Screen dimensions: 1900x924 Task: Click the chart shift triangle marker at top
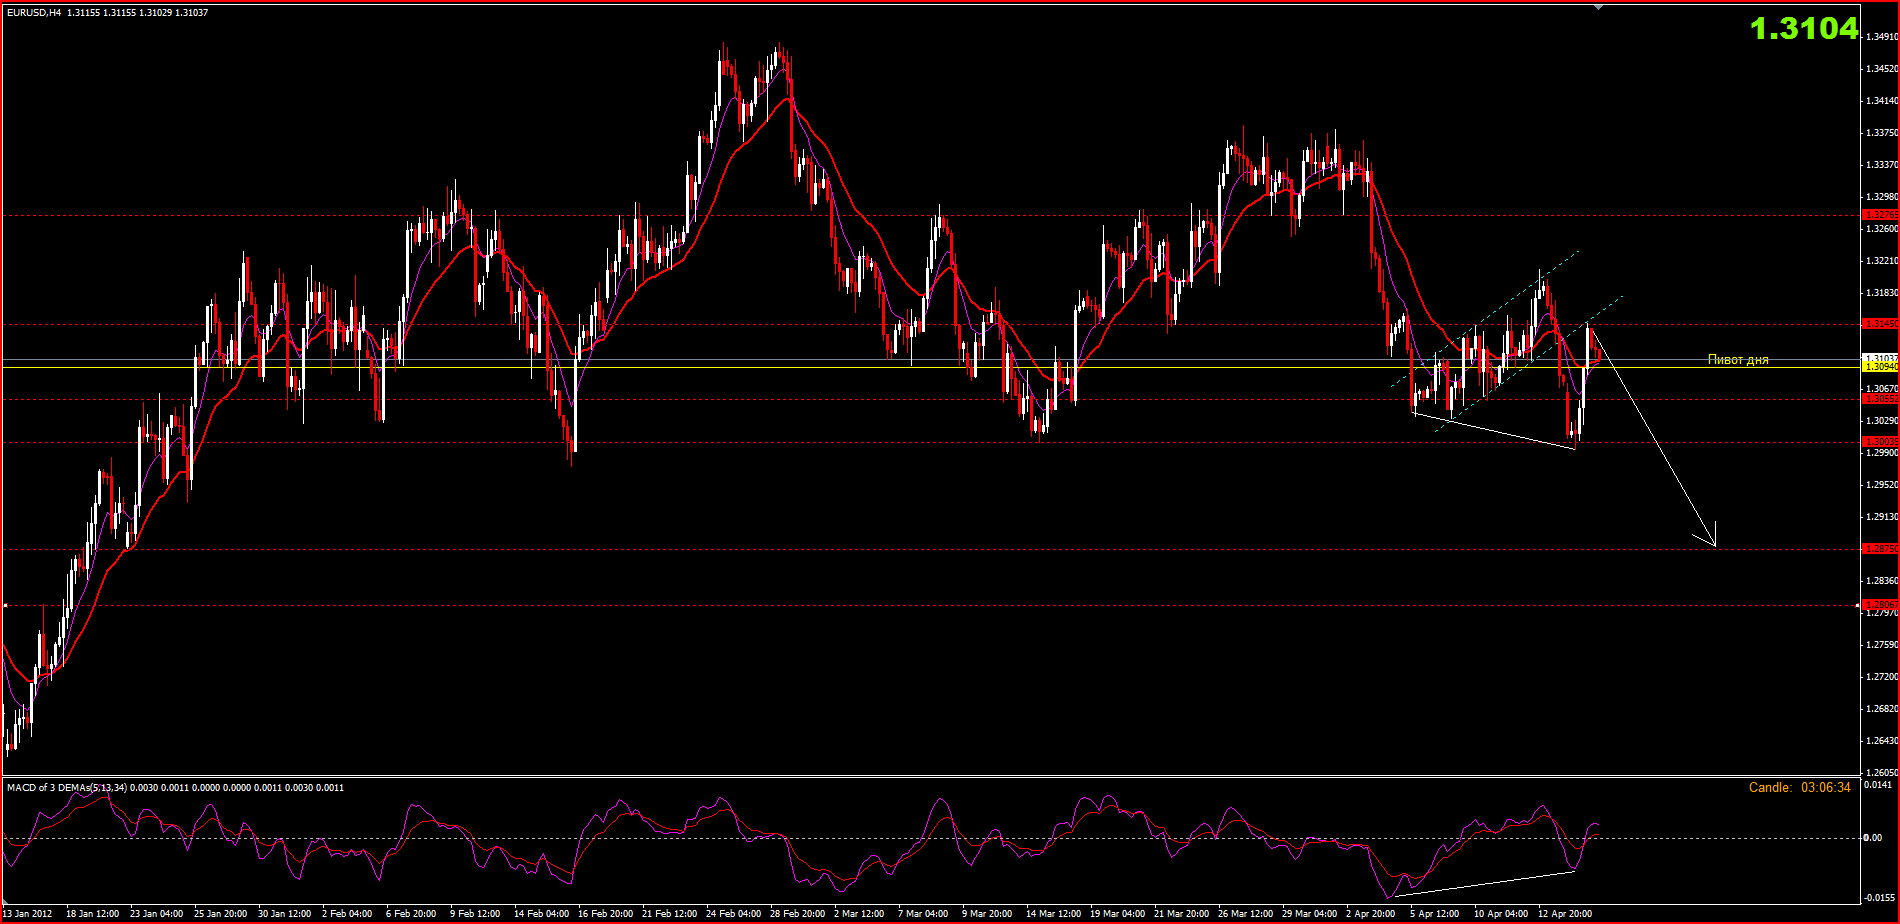coord(1597,6)
